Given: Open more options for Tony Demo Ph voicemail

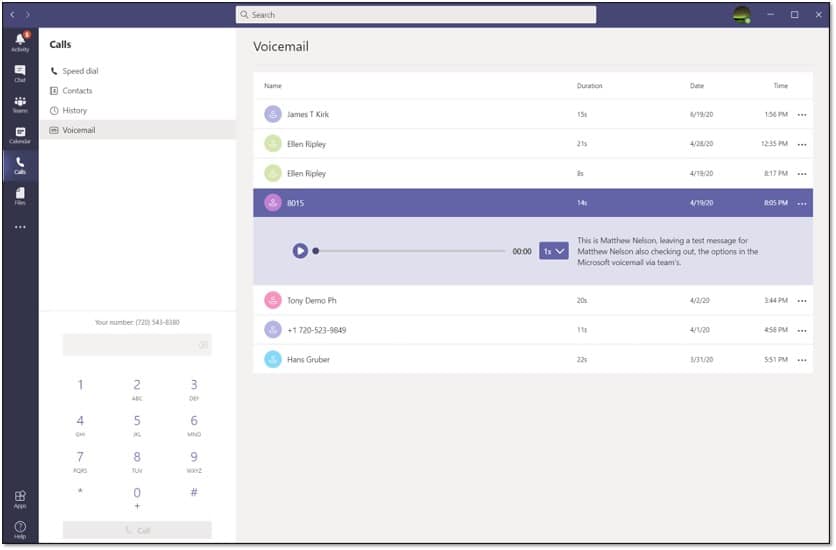Looking at the screenshot, I should tap(802, 301).
